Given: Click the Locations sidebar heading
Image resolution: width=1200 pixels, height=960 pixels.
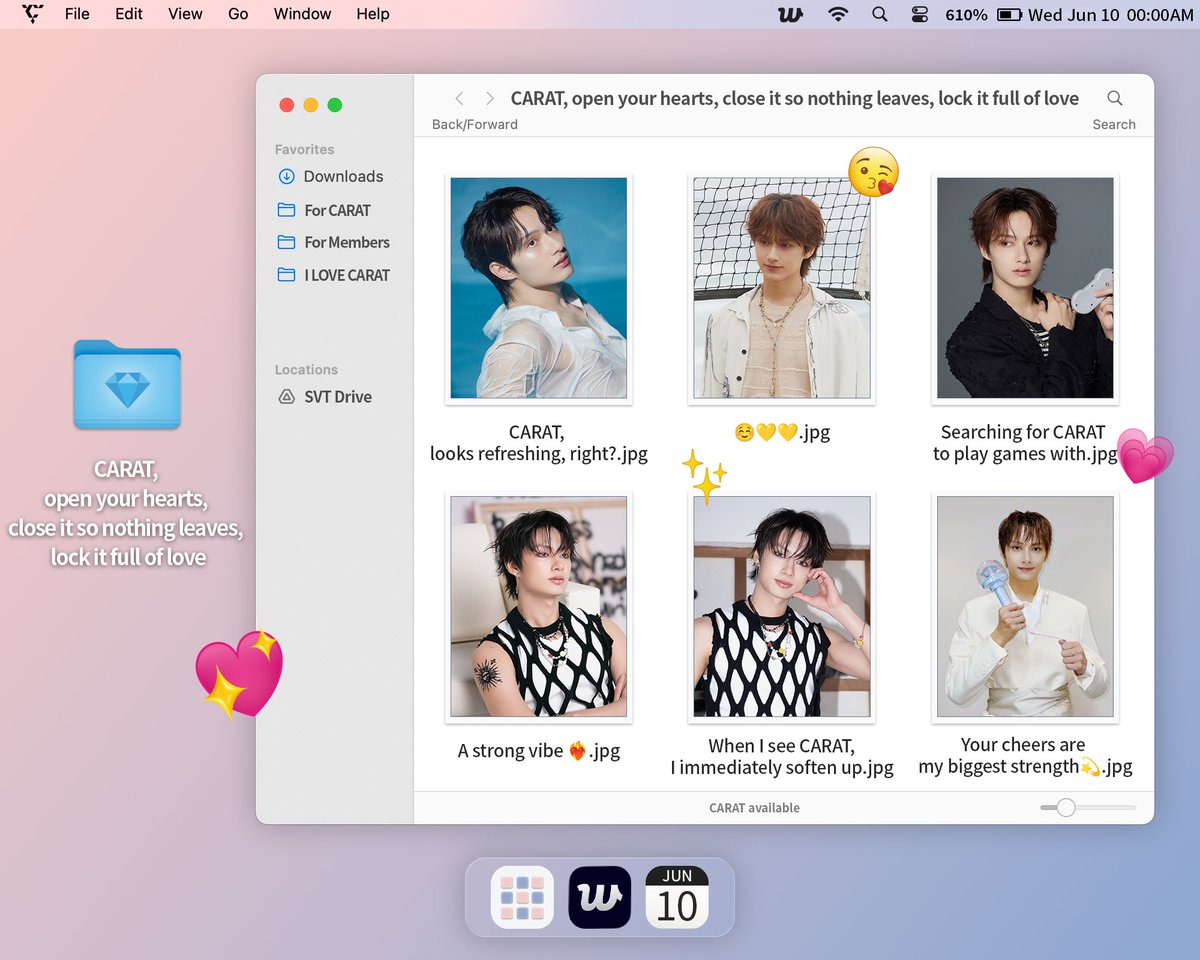Looking at the screenshot, I should tap(307, 369).
